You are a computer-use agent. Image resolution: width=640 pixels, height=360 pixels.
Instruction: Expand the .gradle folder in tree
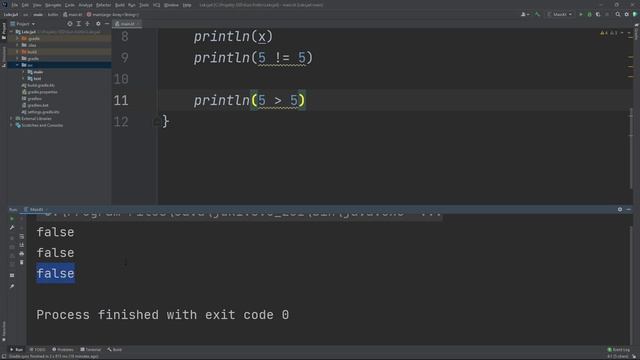pos(18,38)
